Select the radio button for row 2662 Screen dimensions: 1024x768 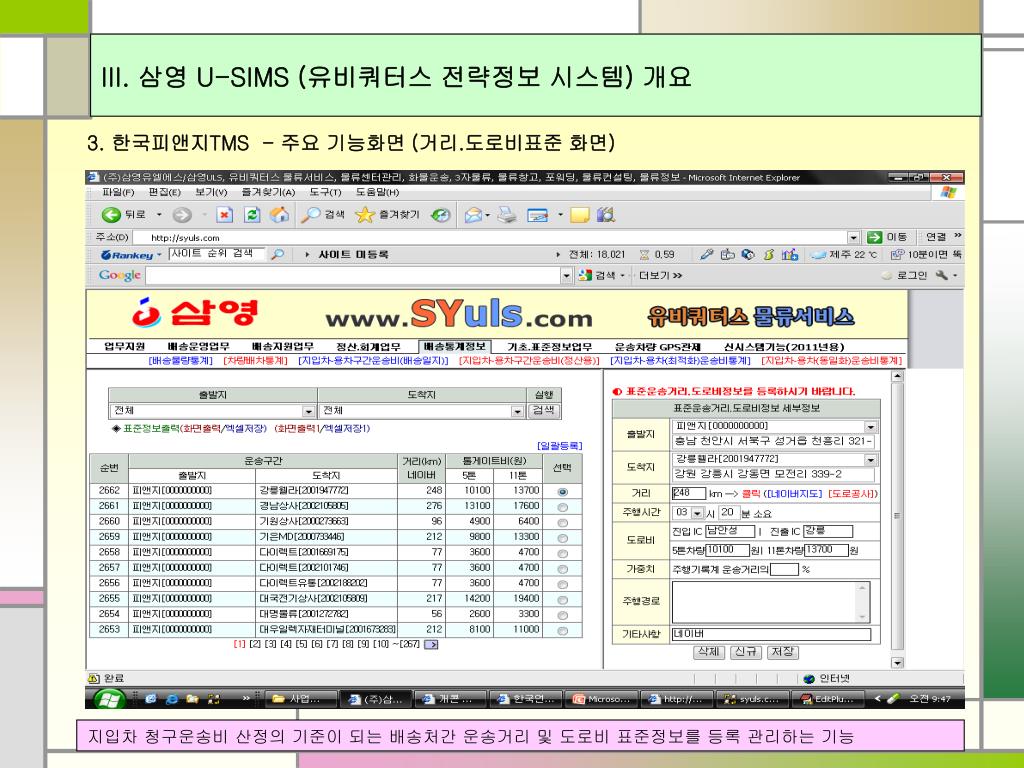562,492
